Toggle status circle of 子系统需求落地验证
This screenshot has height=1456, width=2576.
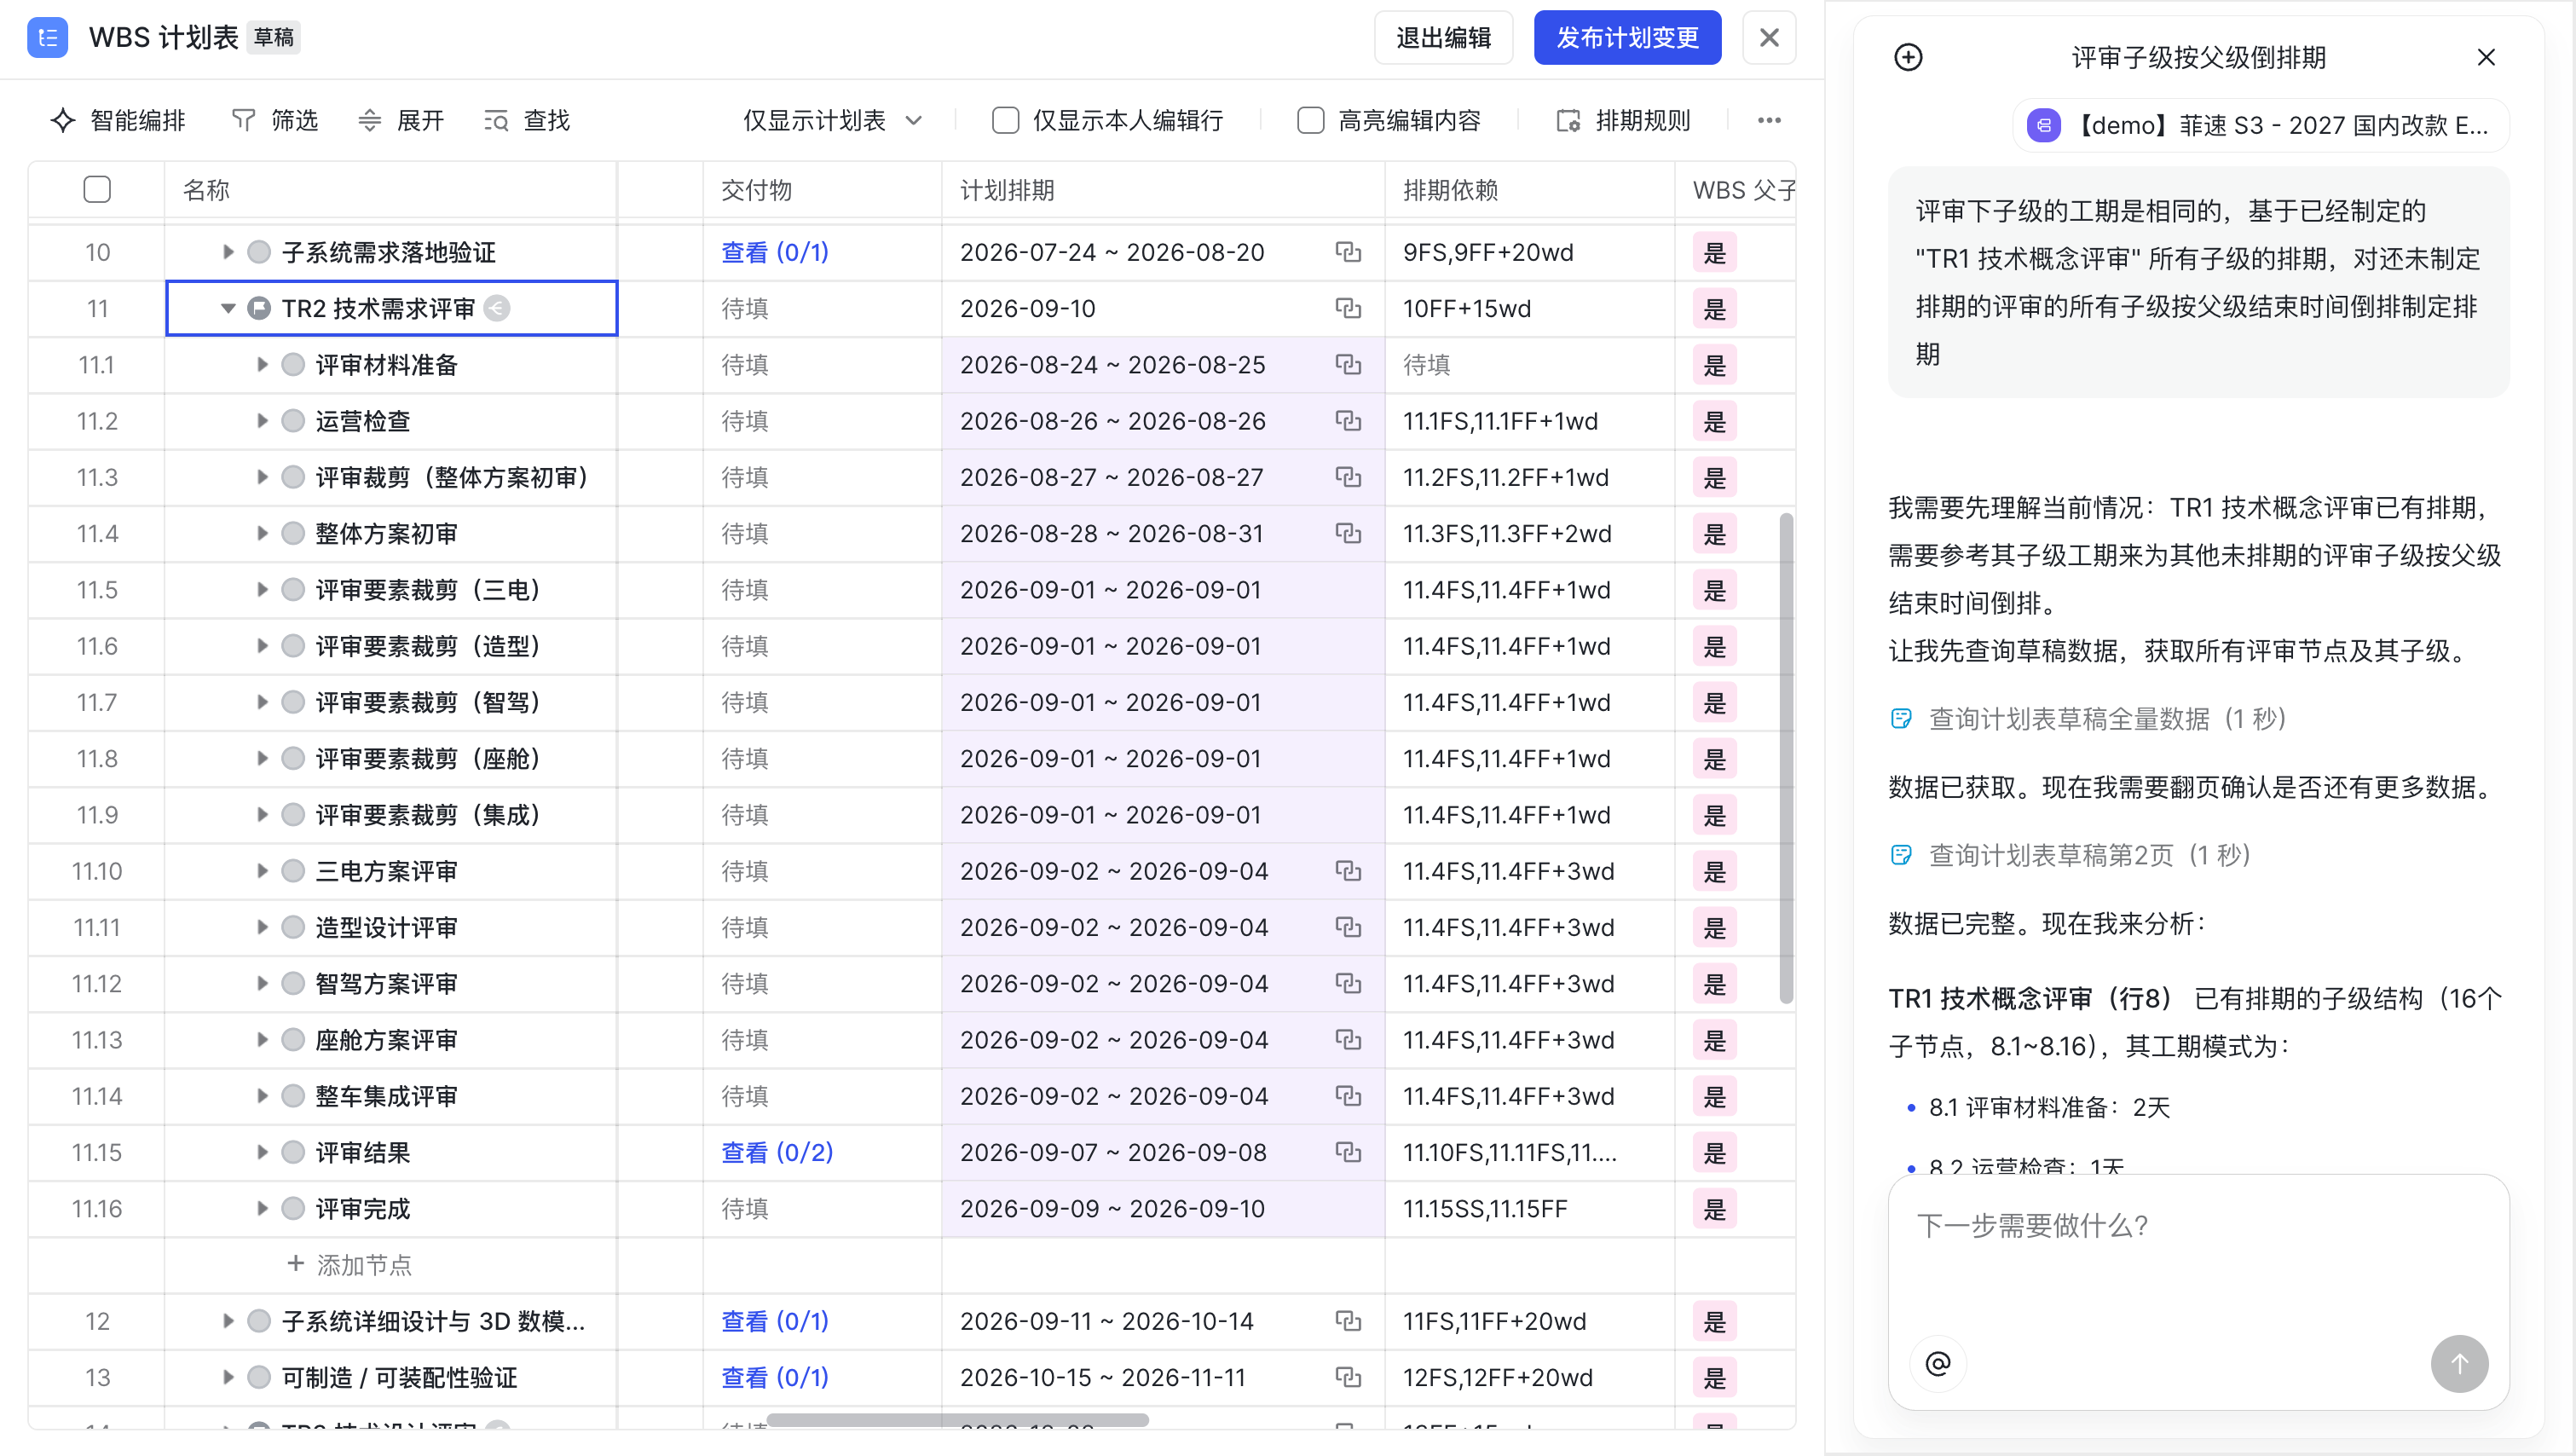(x=259, y=252)
